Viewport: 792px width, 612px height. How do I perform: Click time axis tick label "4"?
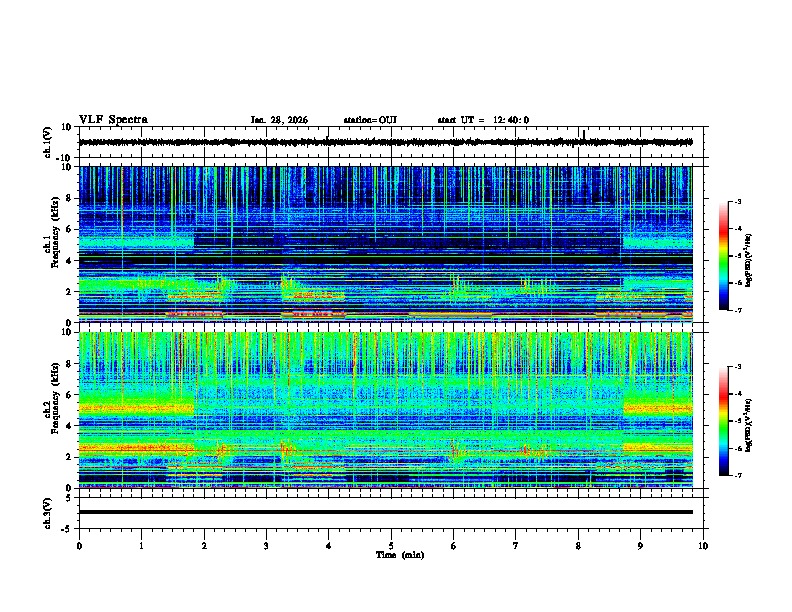[329, 546]
